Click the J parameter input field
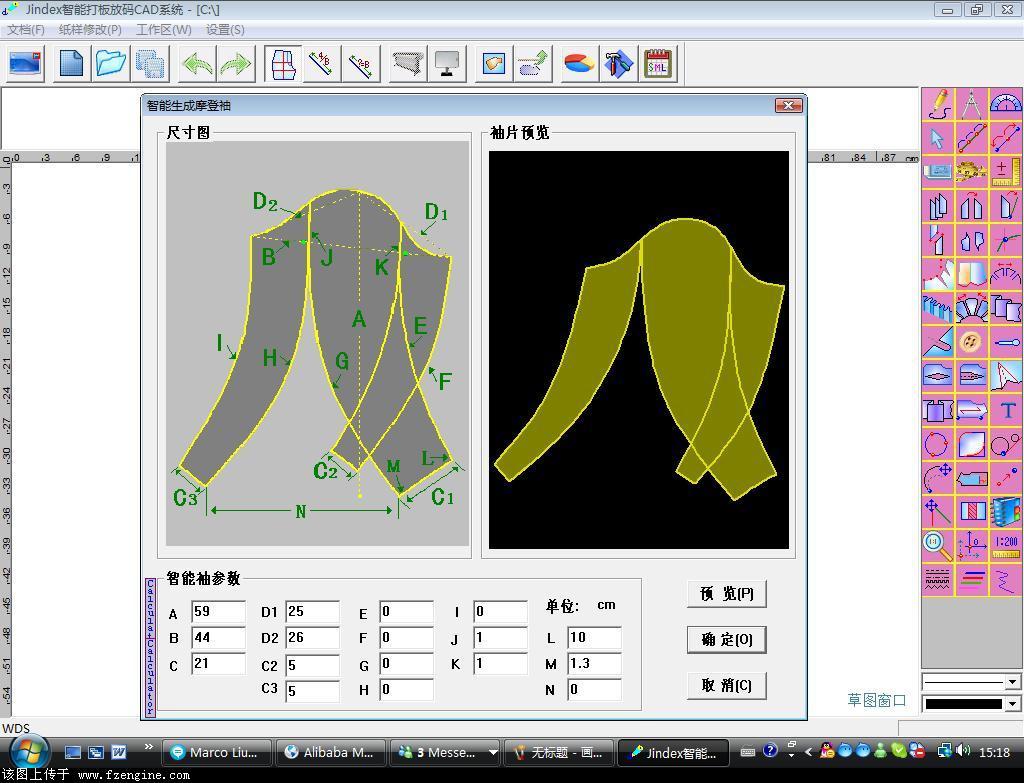Screen dimensions: 1024x783 coord(500,637)
